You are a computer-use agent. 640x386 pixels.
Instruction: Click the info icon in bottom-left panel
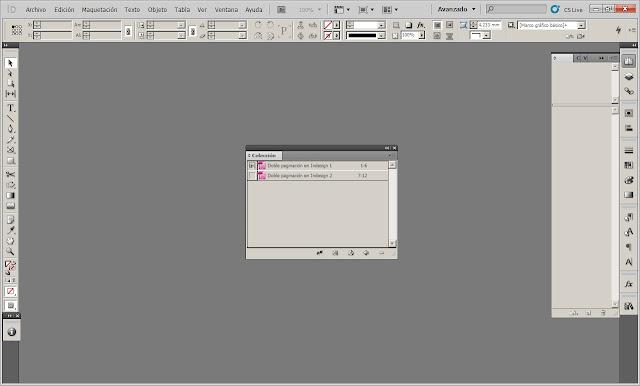(x=11, y=332)
